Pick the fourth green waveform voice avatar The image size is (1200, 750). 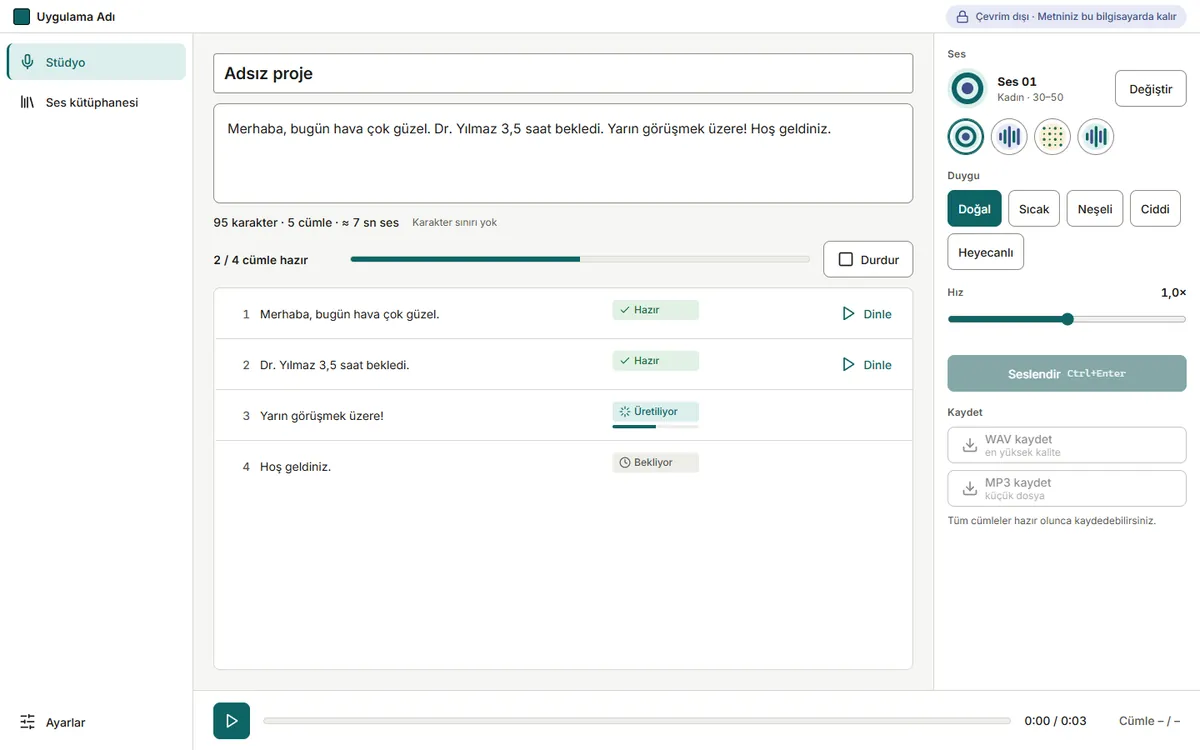click(1096, 136)
